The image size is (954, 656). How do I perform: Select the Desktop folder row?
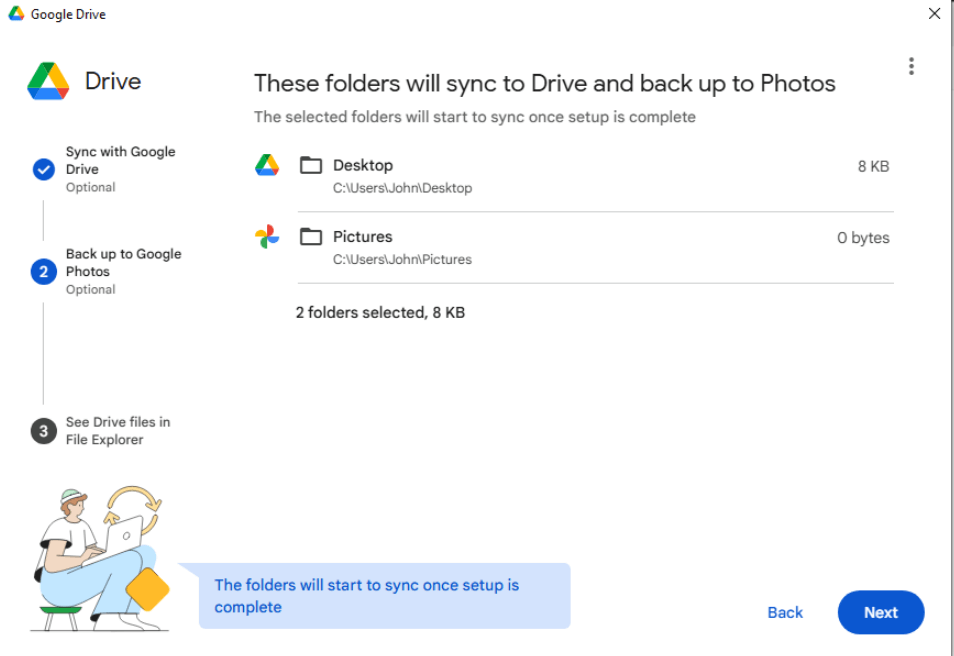(x=590, y=175)
